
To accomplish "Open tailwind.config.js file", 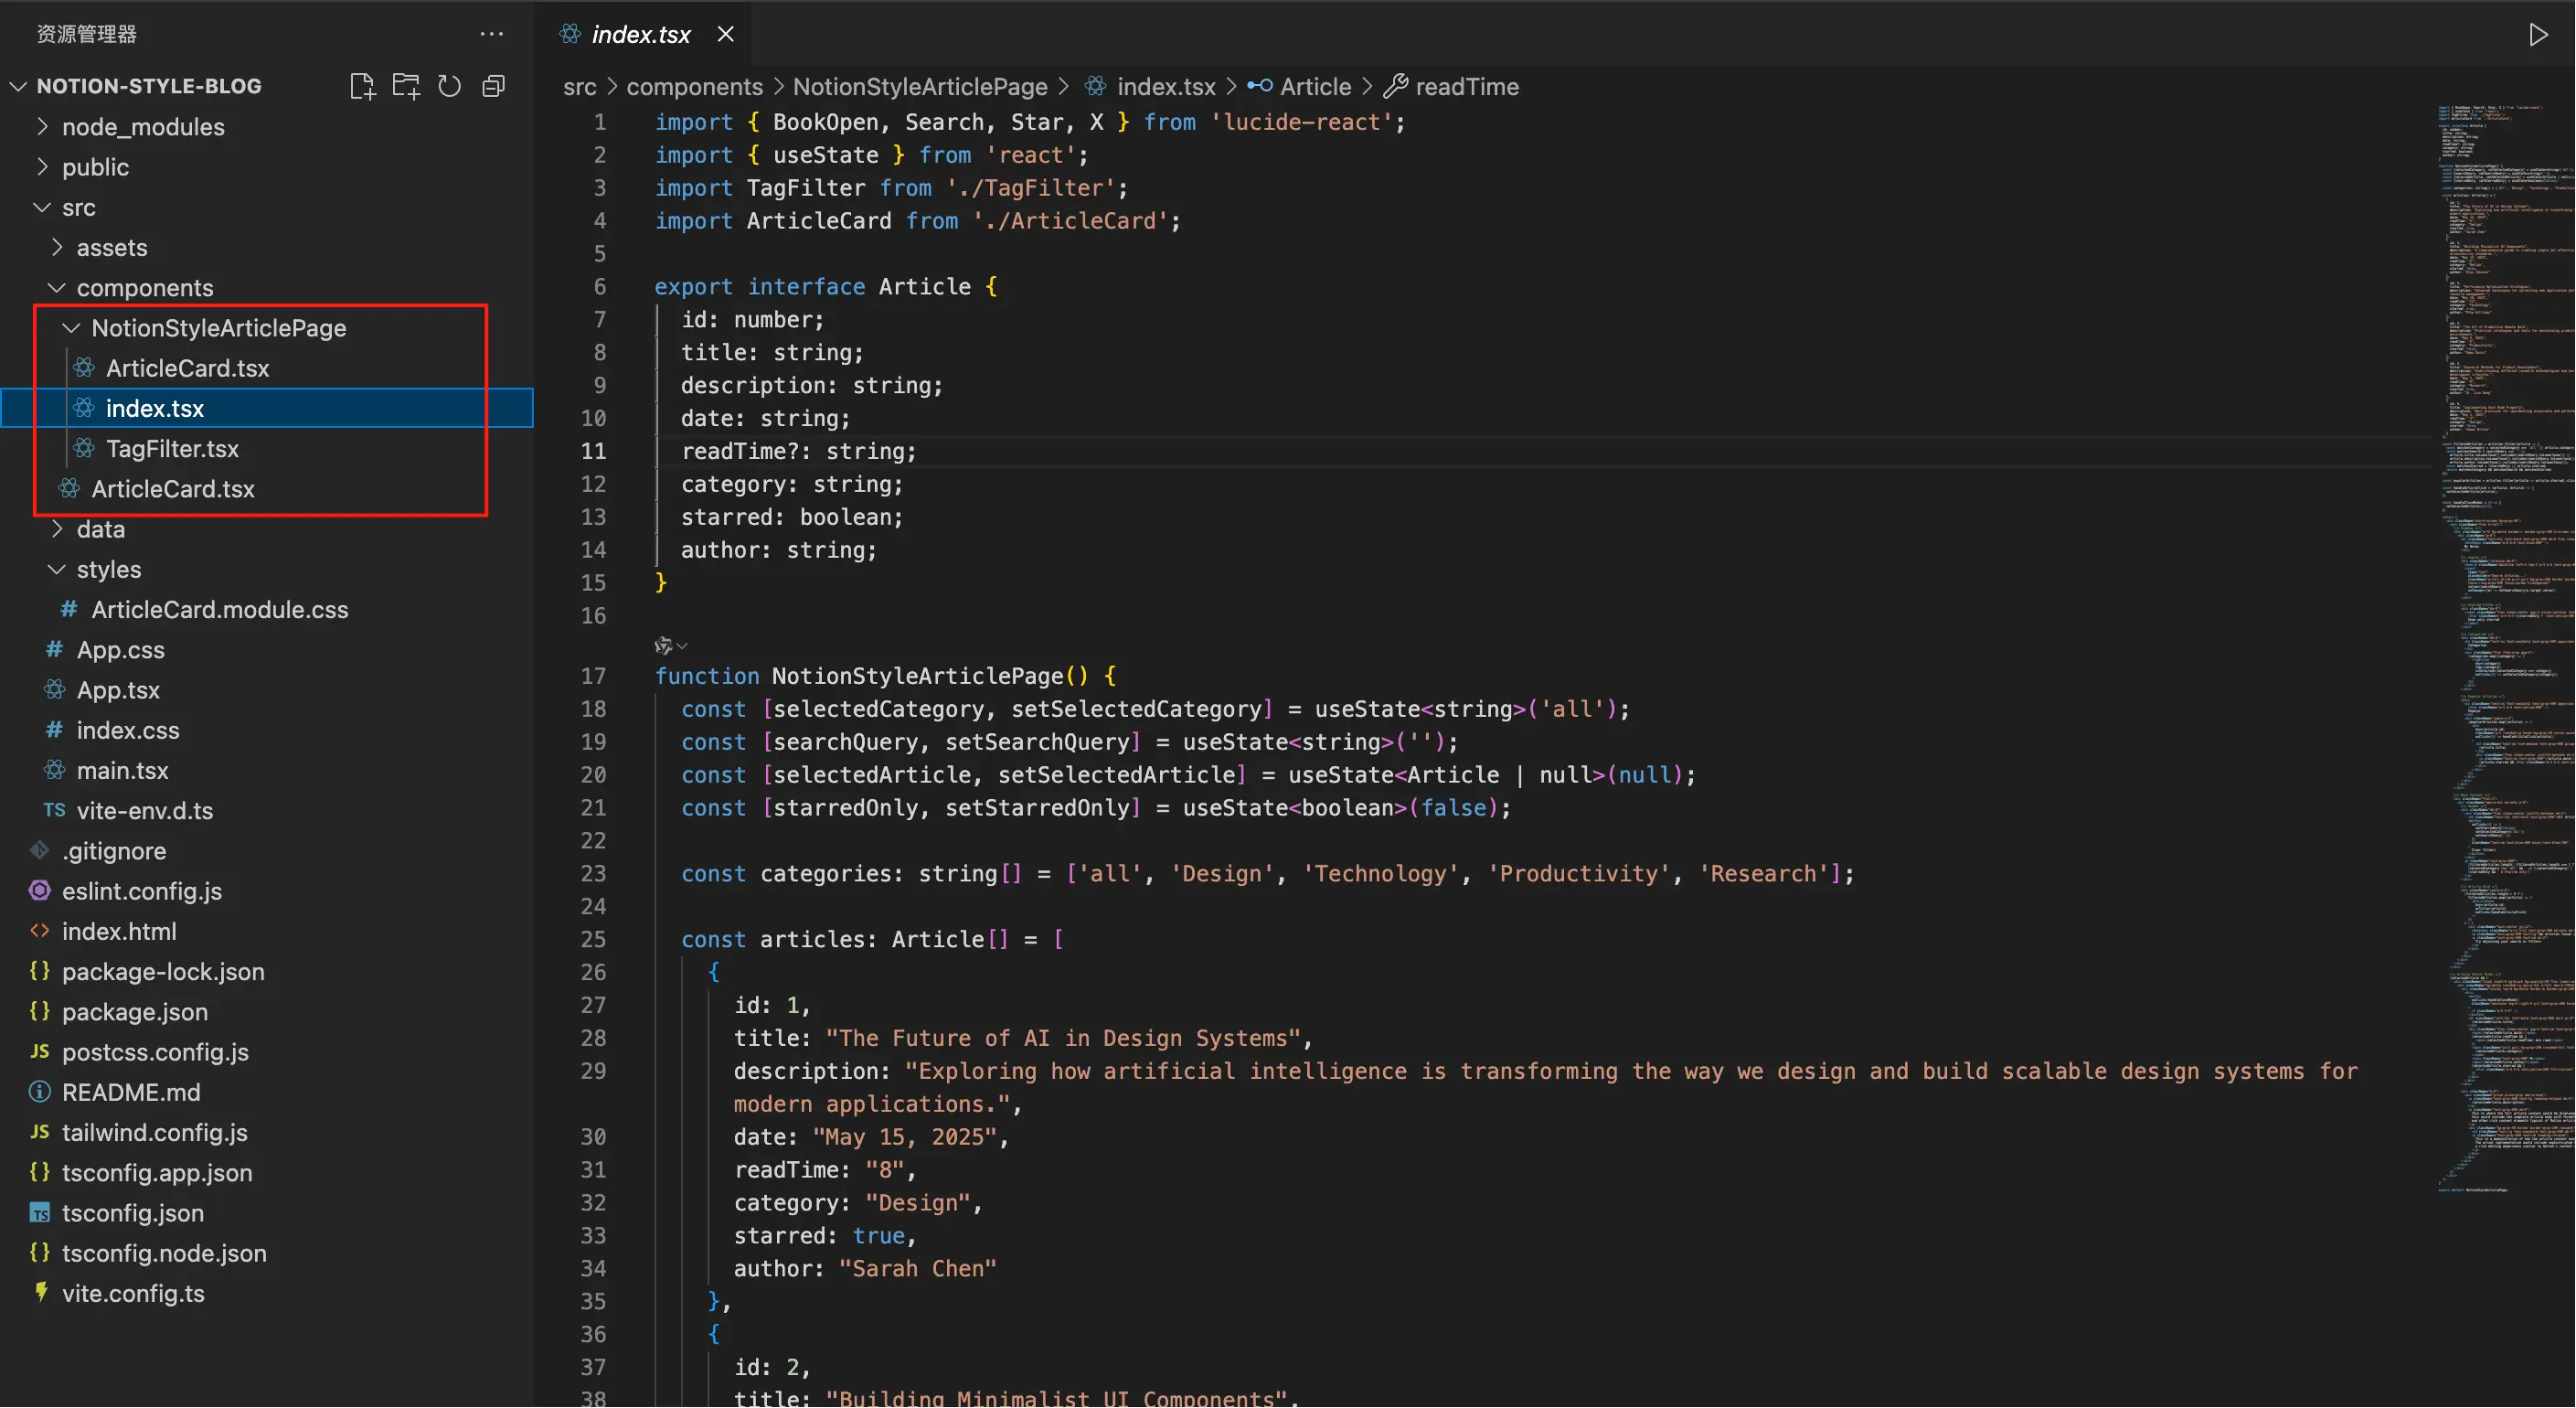I will pos(154,1132).
